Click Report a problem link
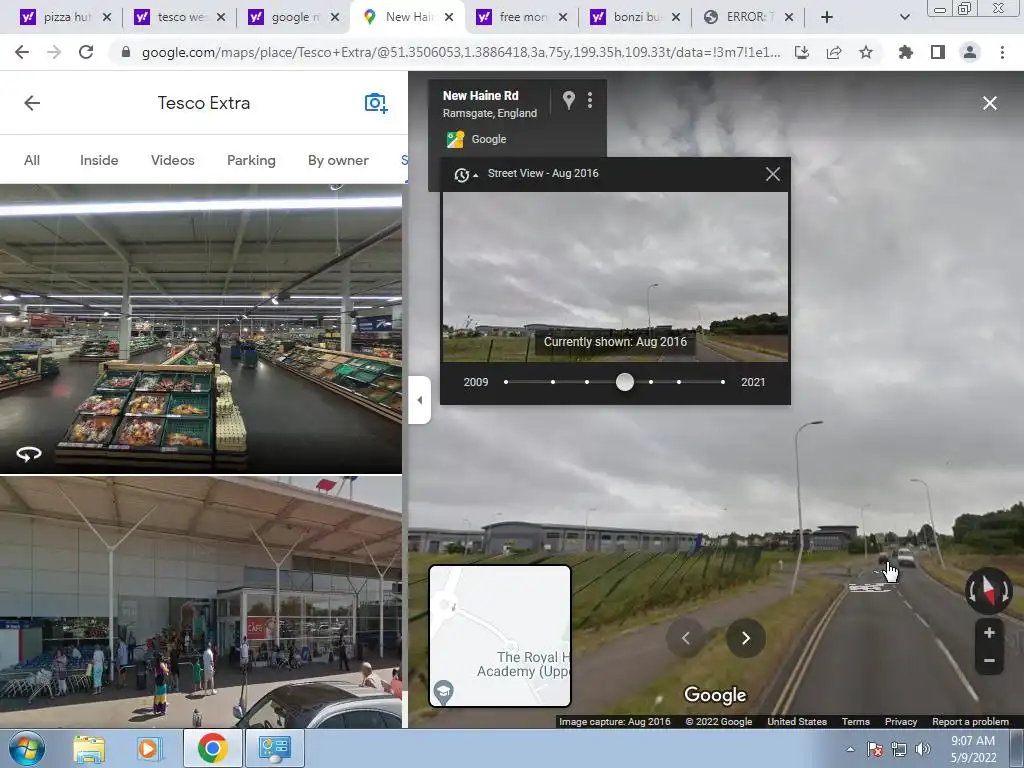1024x768 pixels. (970, 722)
